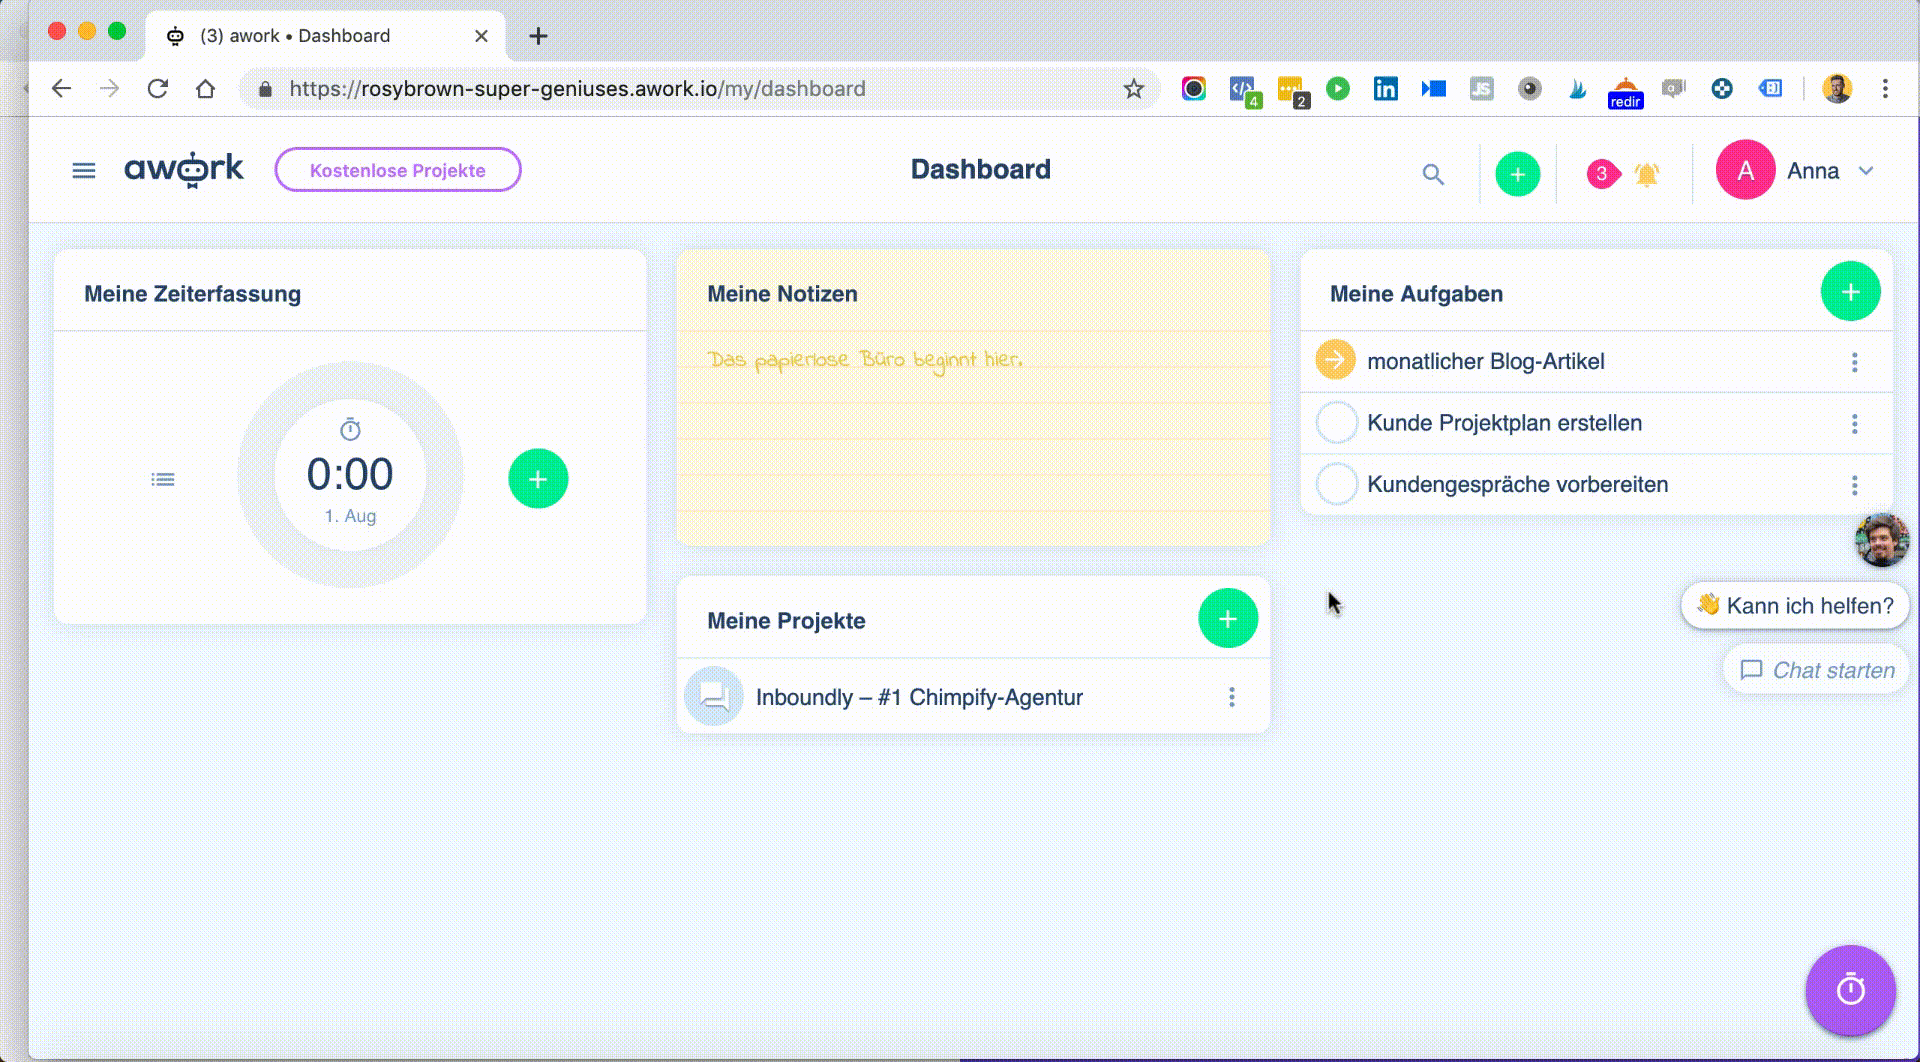Expand the Anna user menu chevron
Screen dimensions: 1920x1062
1866,171
